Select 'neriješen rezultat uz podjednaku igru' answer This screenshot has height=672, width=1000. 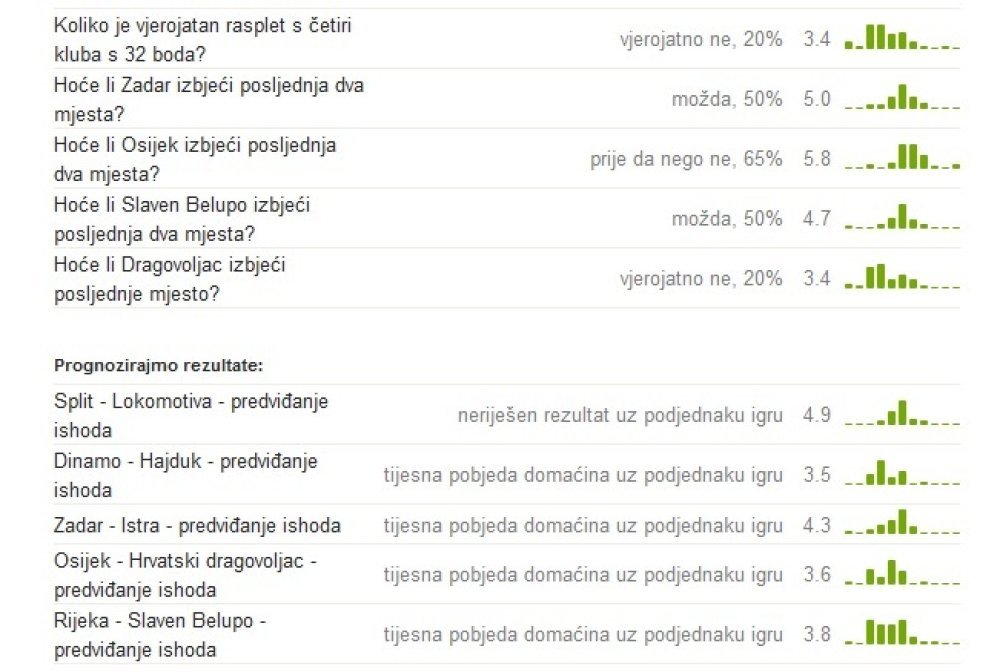620,416
